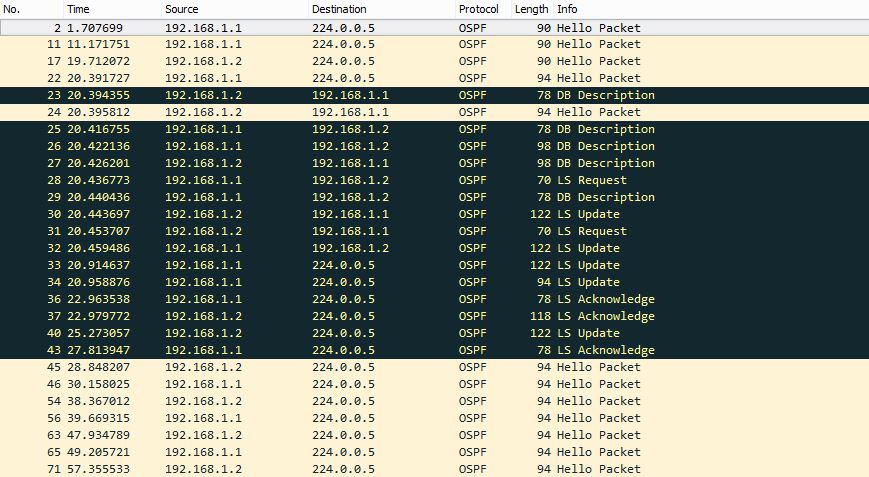Sort packets by the No. column header
869x477 pixels.
point(31,9)
